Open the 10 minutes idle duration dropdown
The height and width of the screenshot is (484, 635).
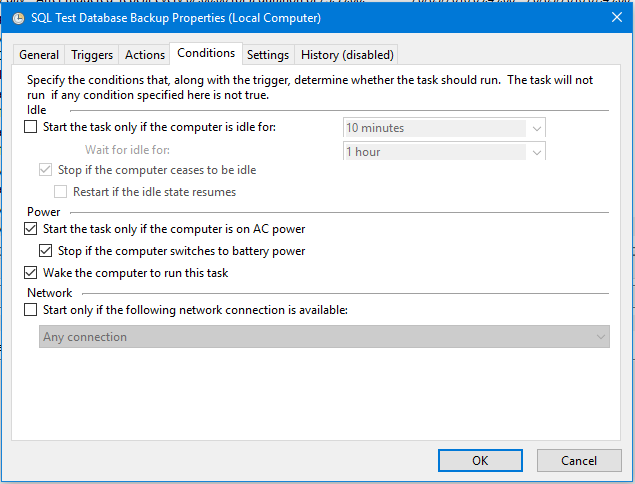tap(444, 128)
